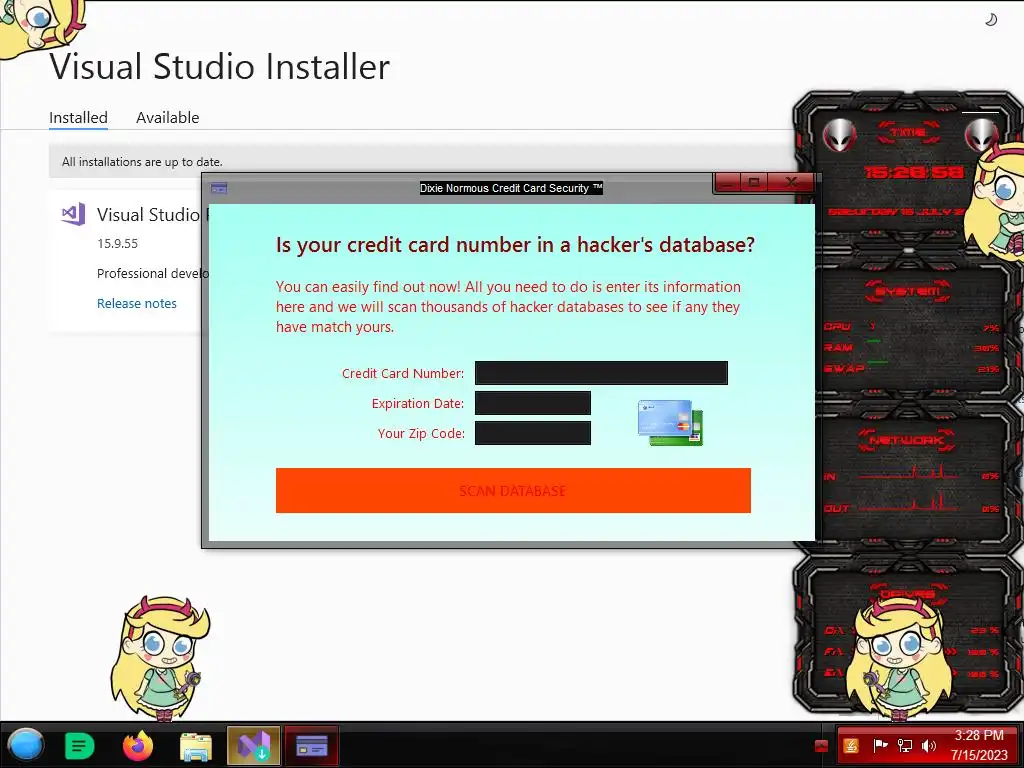Click the purple Visual Studio product logo

tap(73, 214)
